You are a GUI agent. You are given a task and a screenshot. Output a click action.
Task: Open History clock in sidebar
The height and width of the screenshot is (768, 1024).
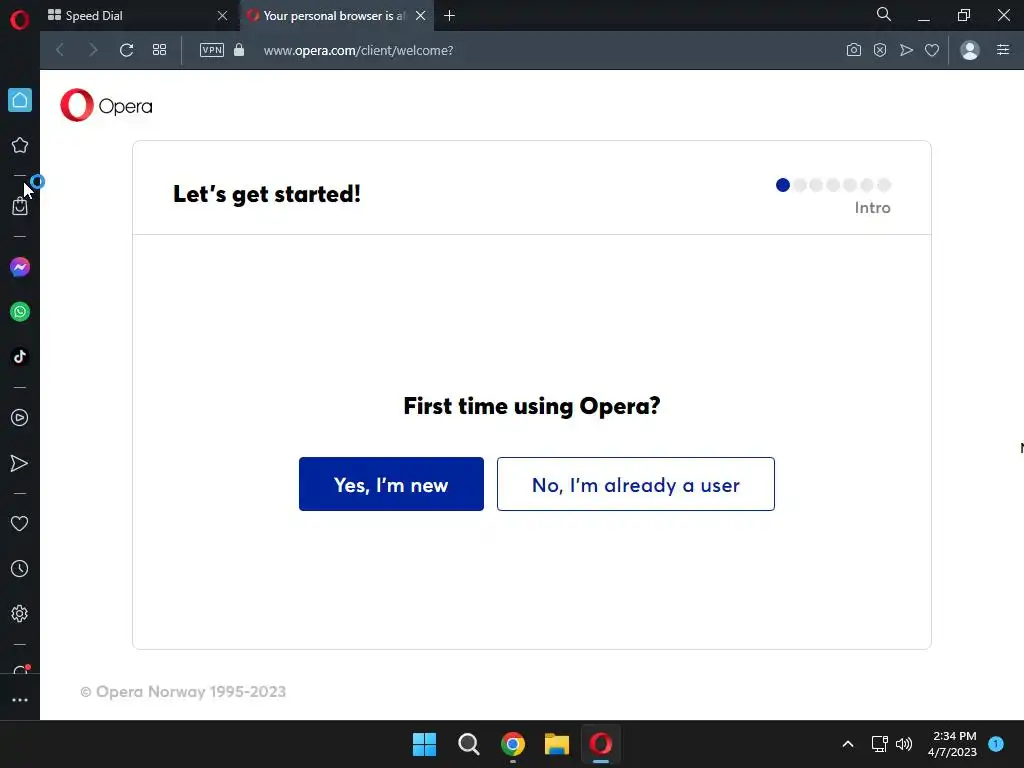(20, 568)
